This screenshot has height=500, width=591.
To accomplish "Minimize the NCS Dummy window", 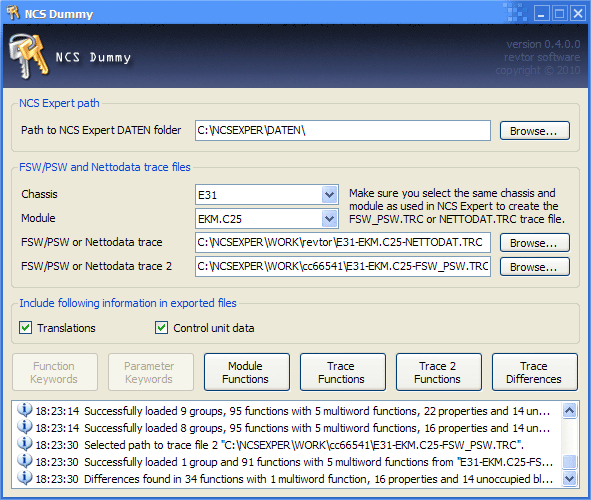I will (542, 14).
